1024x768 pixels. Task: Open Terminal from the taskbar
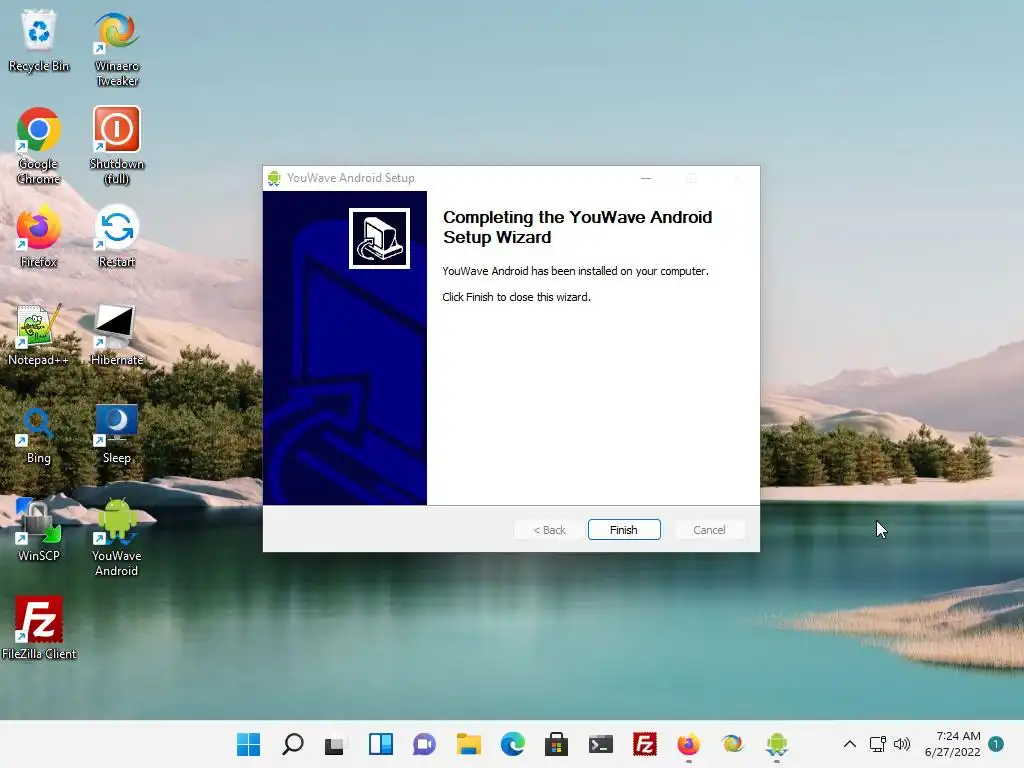pos(601,744)
